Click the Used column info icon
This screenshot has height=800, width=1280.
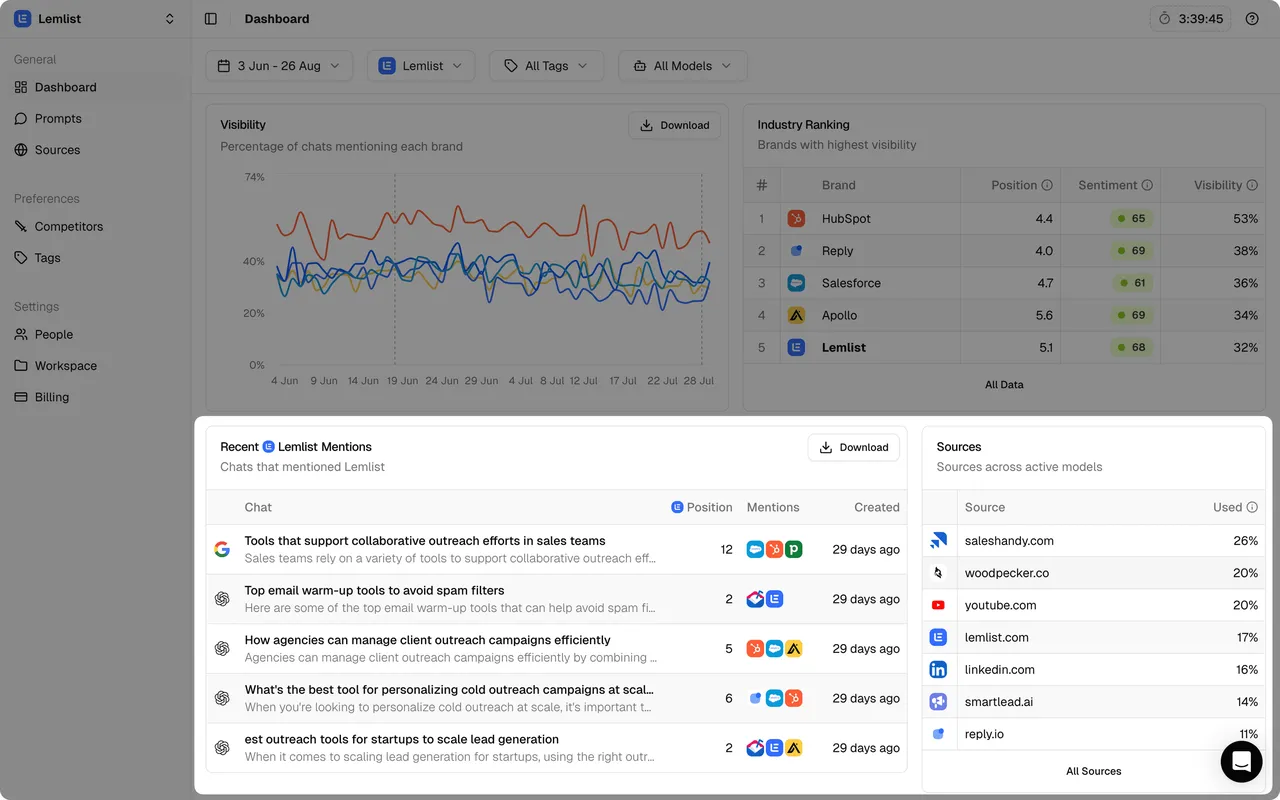click(1251, 507)
